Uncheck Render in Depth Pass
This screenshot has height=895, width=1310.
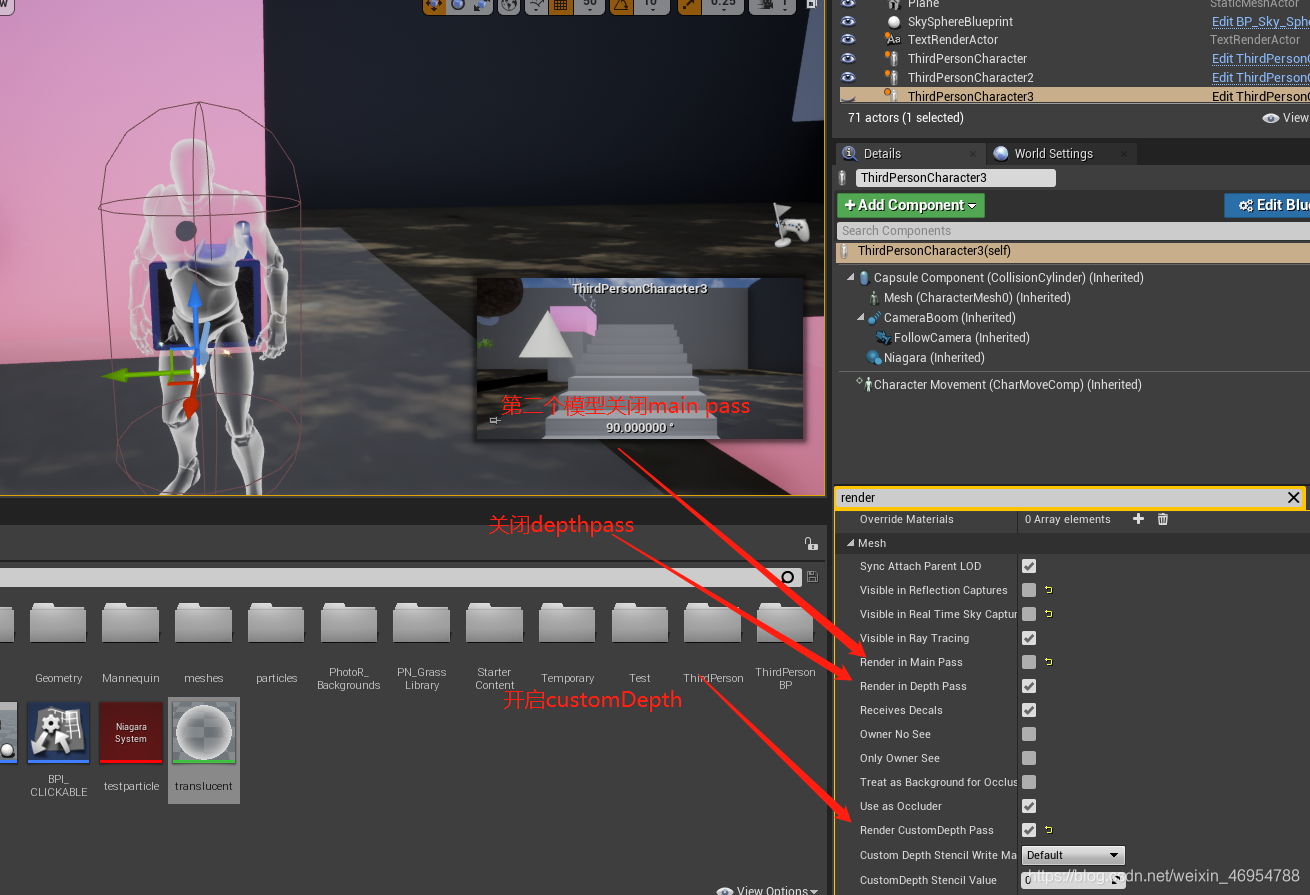click(1029, 686)
